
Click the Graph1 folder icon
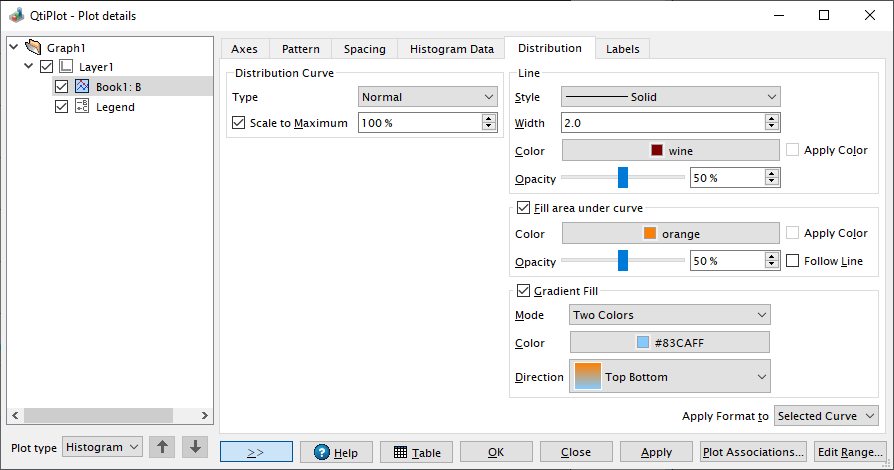(33, 47)
